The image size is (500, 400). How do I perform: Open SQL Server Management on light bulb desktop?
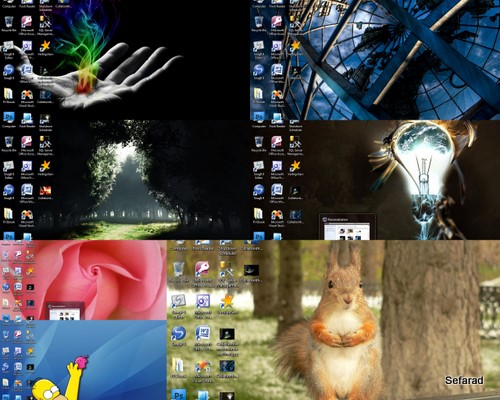(295, 142)
